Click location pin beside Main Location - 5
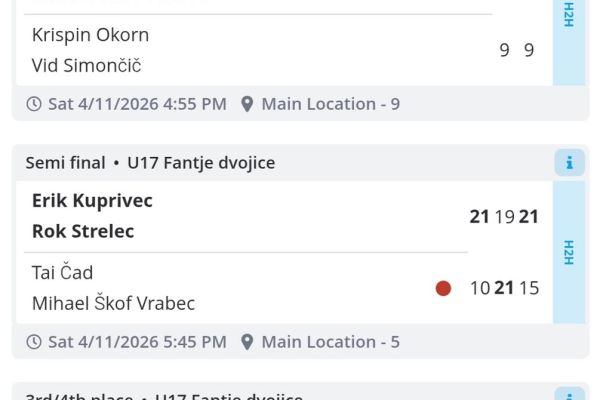Viewport: 600px width, 400px height. pos(248,342)
